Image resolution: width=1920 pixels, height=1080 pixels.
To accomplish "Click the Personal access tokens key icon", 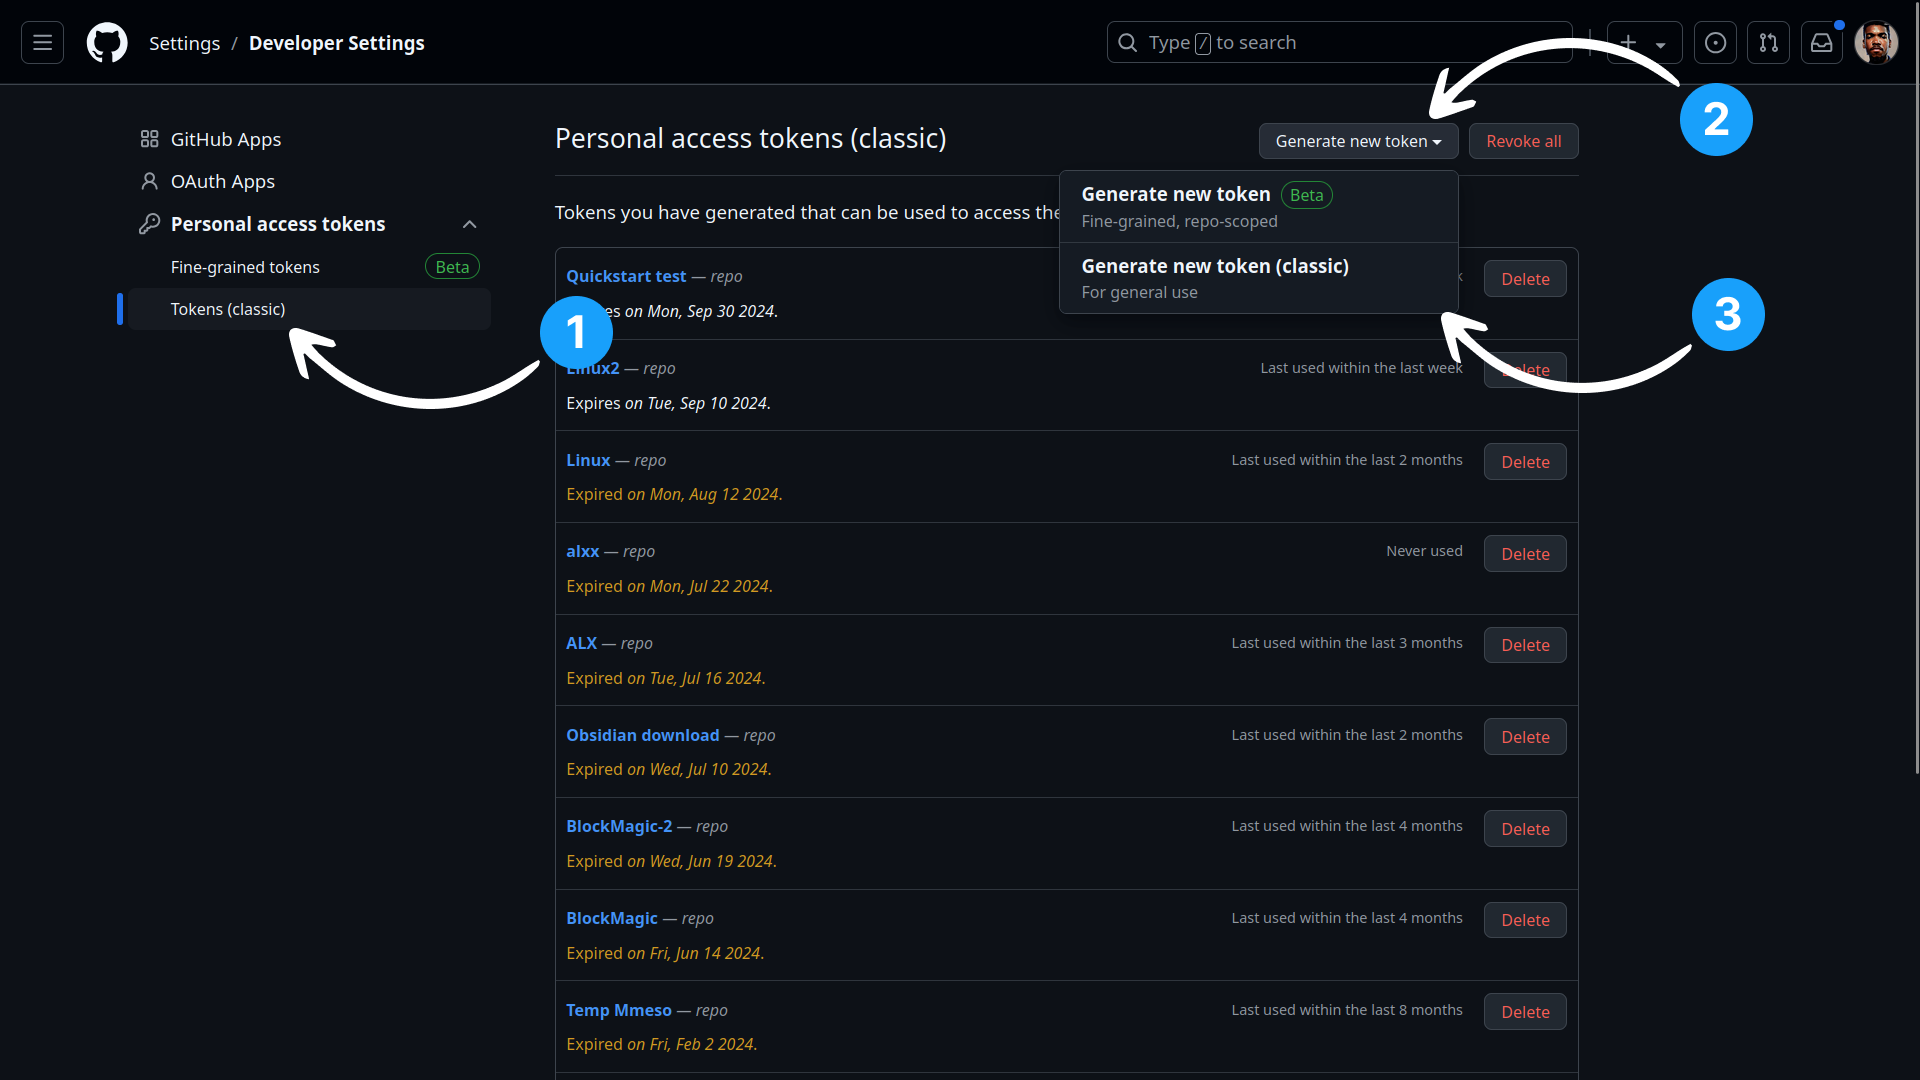I will click(149, 224).
